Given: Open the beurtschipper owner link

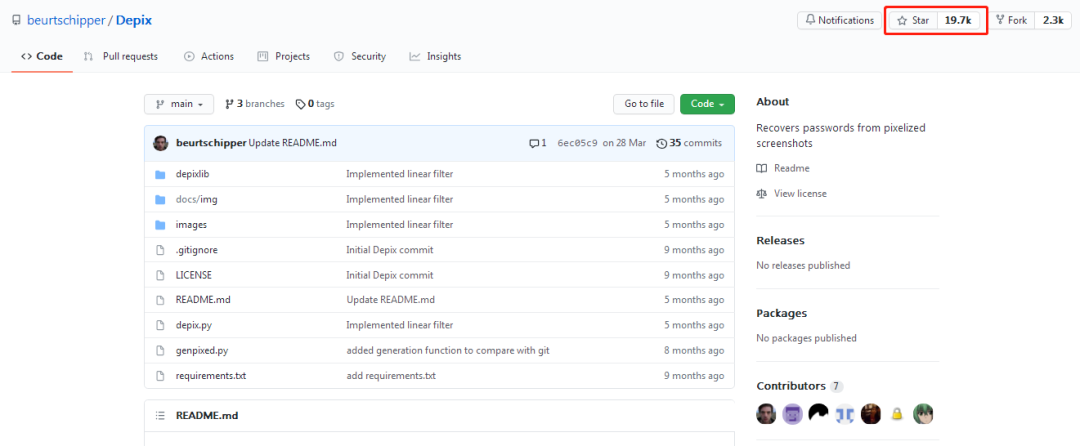Looking at the screenshot, I should pos(65,20).
